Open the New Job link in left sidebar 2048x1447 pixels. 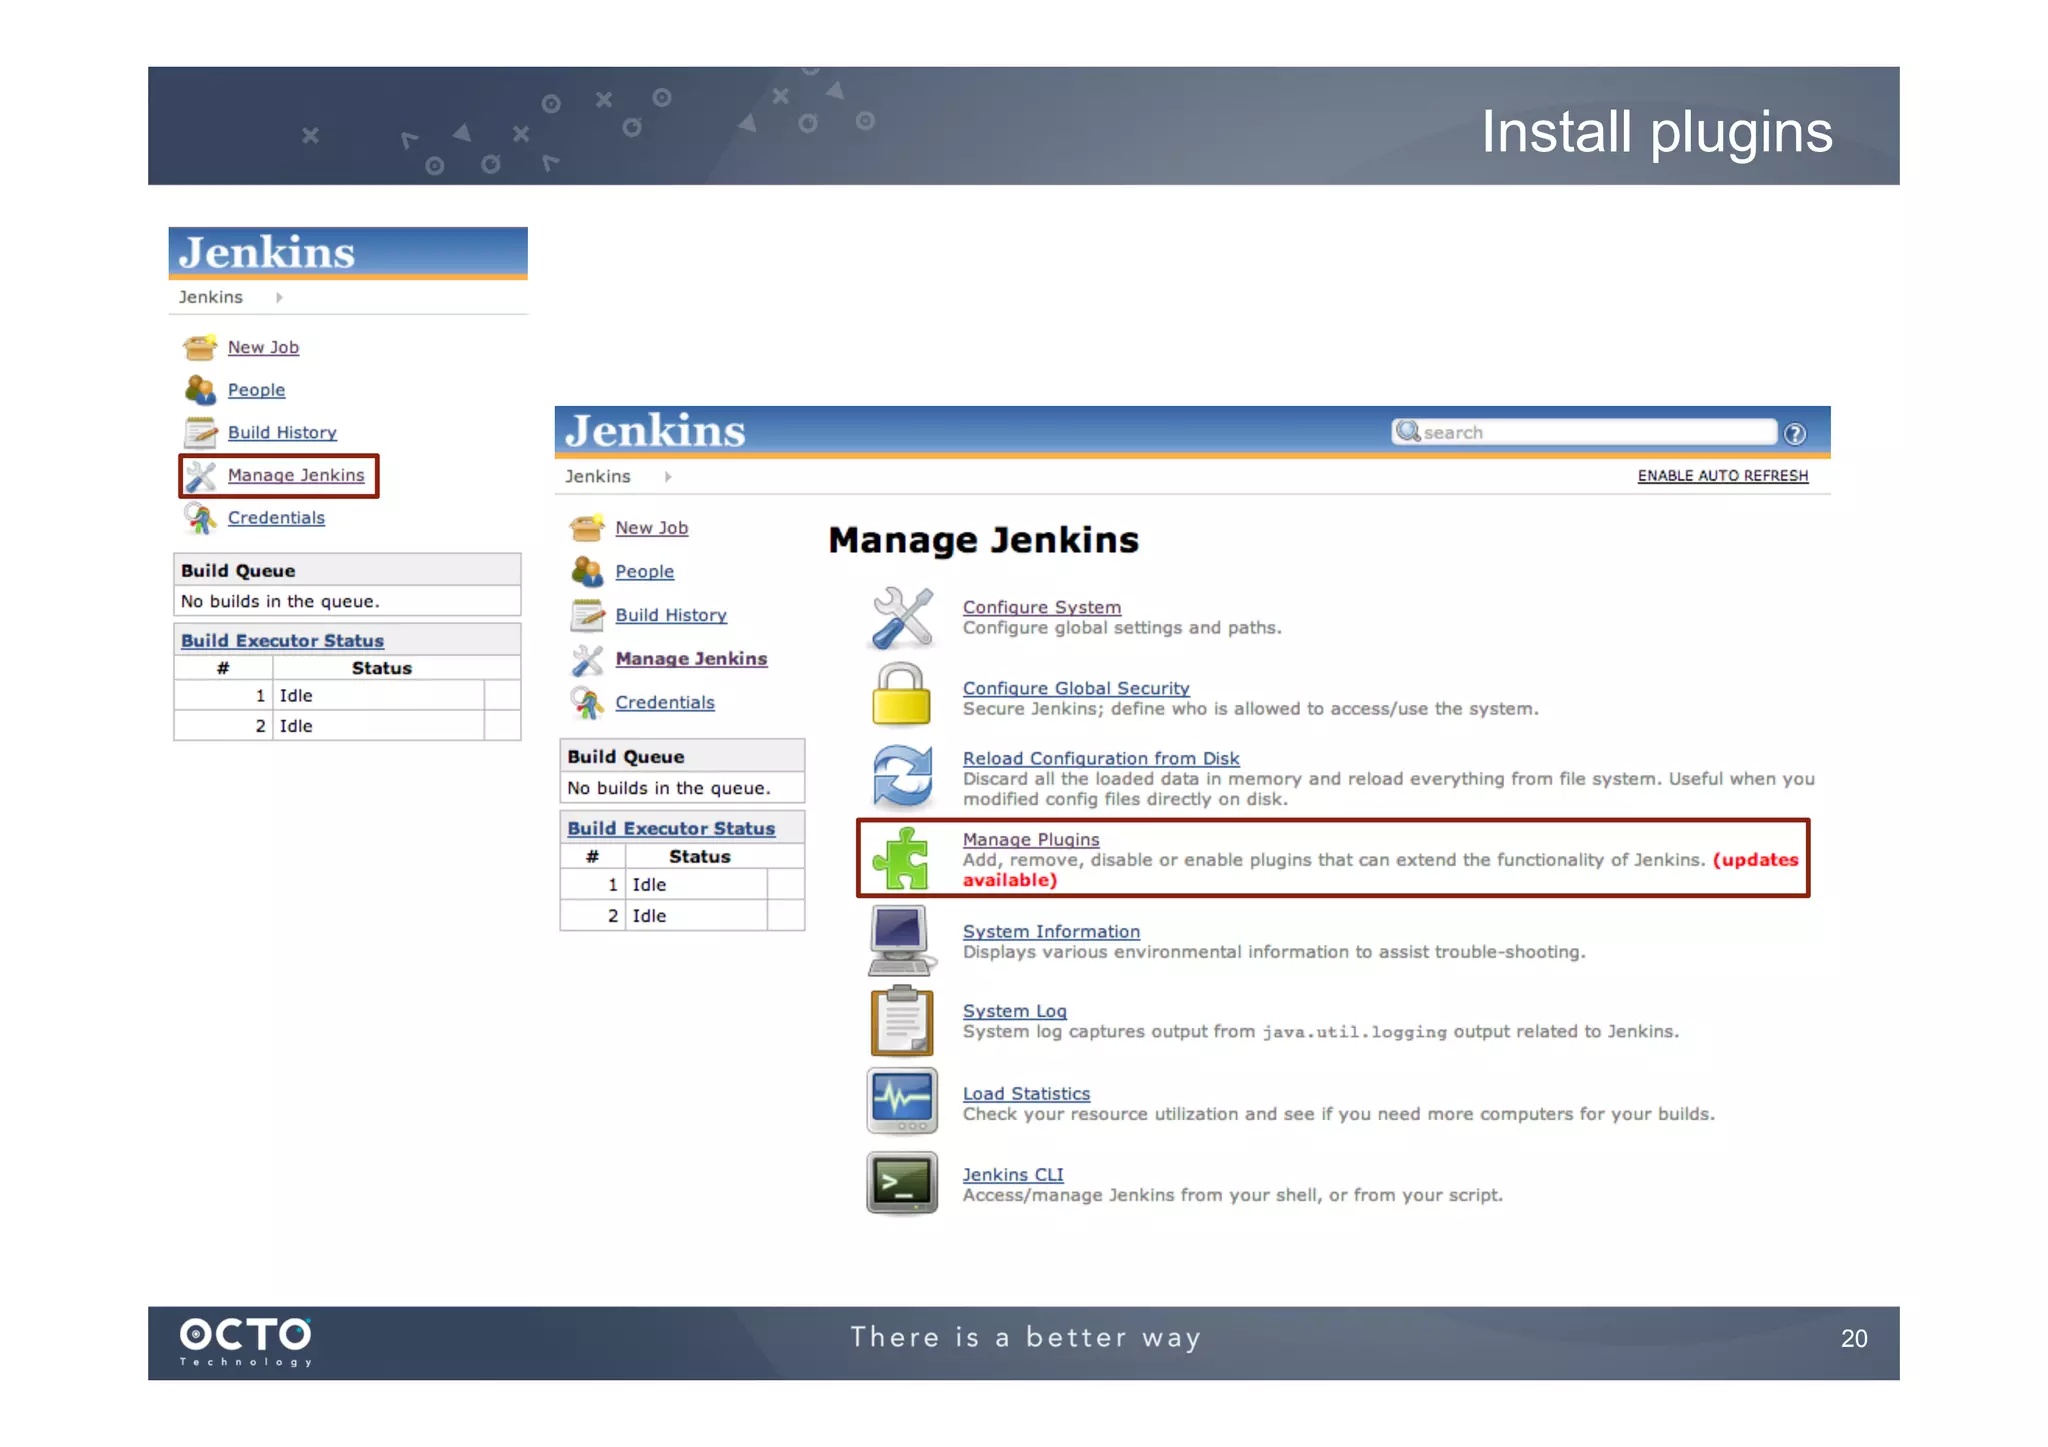[263, 347]
